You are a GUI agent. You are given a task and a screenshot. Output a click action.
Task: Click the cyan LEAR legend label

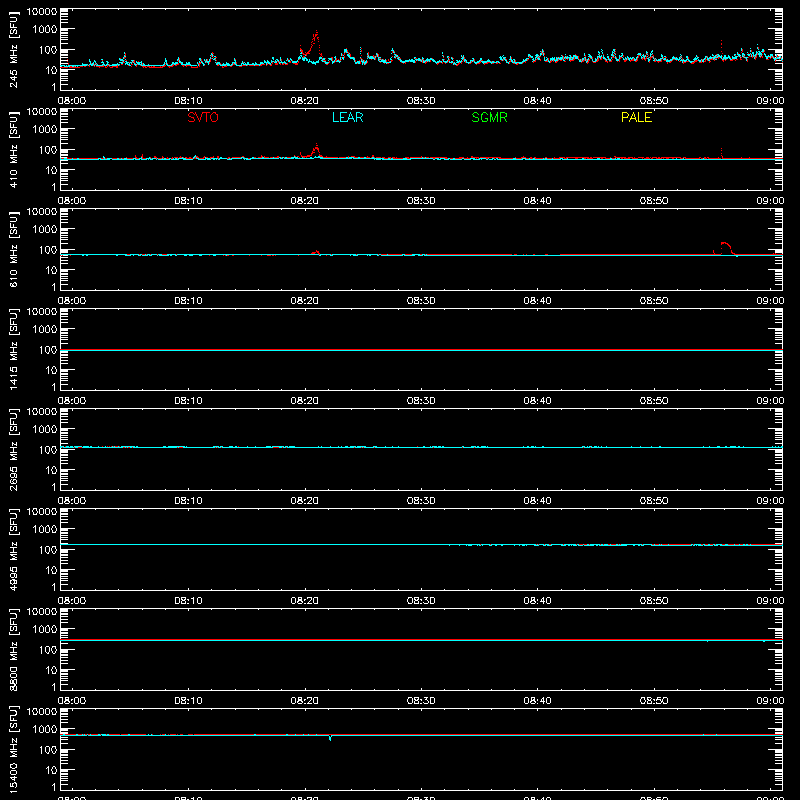[347, 117]
